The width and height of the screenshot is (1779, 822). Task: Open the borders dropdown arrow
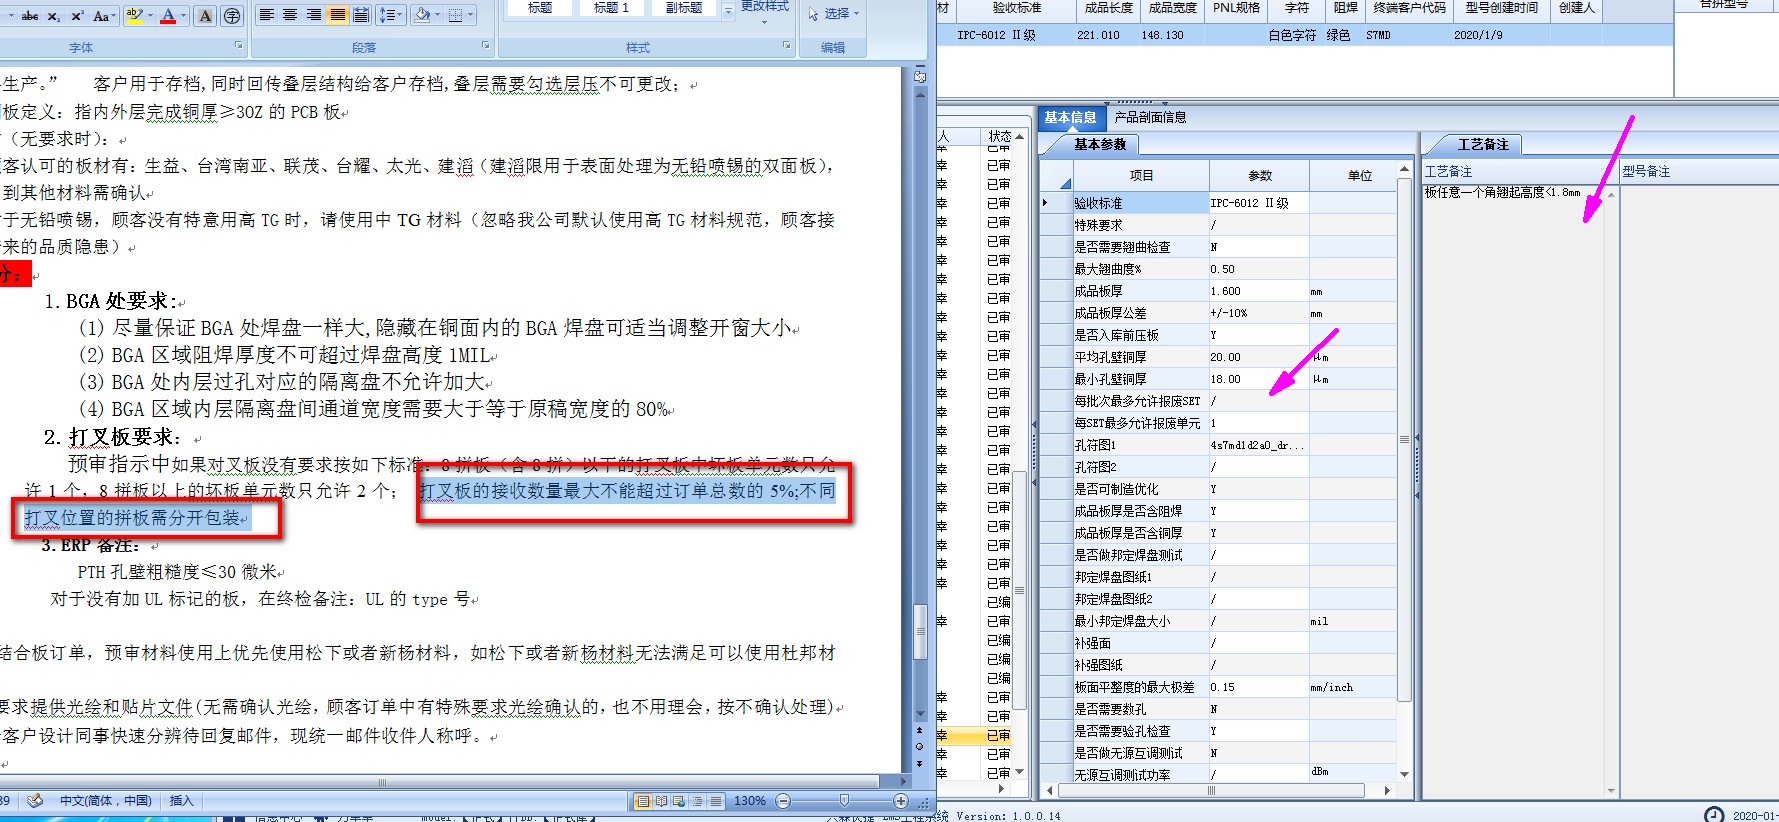point(471,15)
